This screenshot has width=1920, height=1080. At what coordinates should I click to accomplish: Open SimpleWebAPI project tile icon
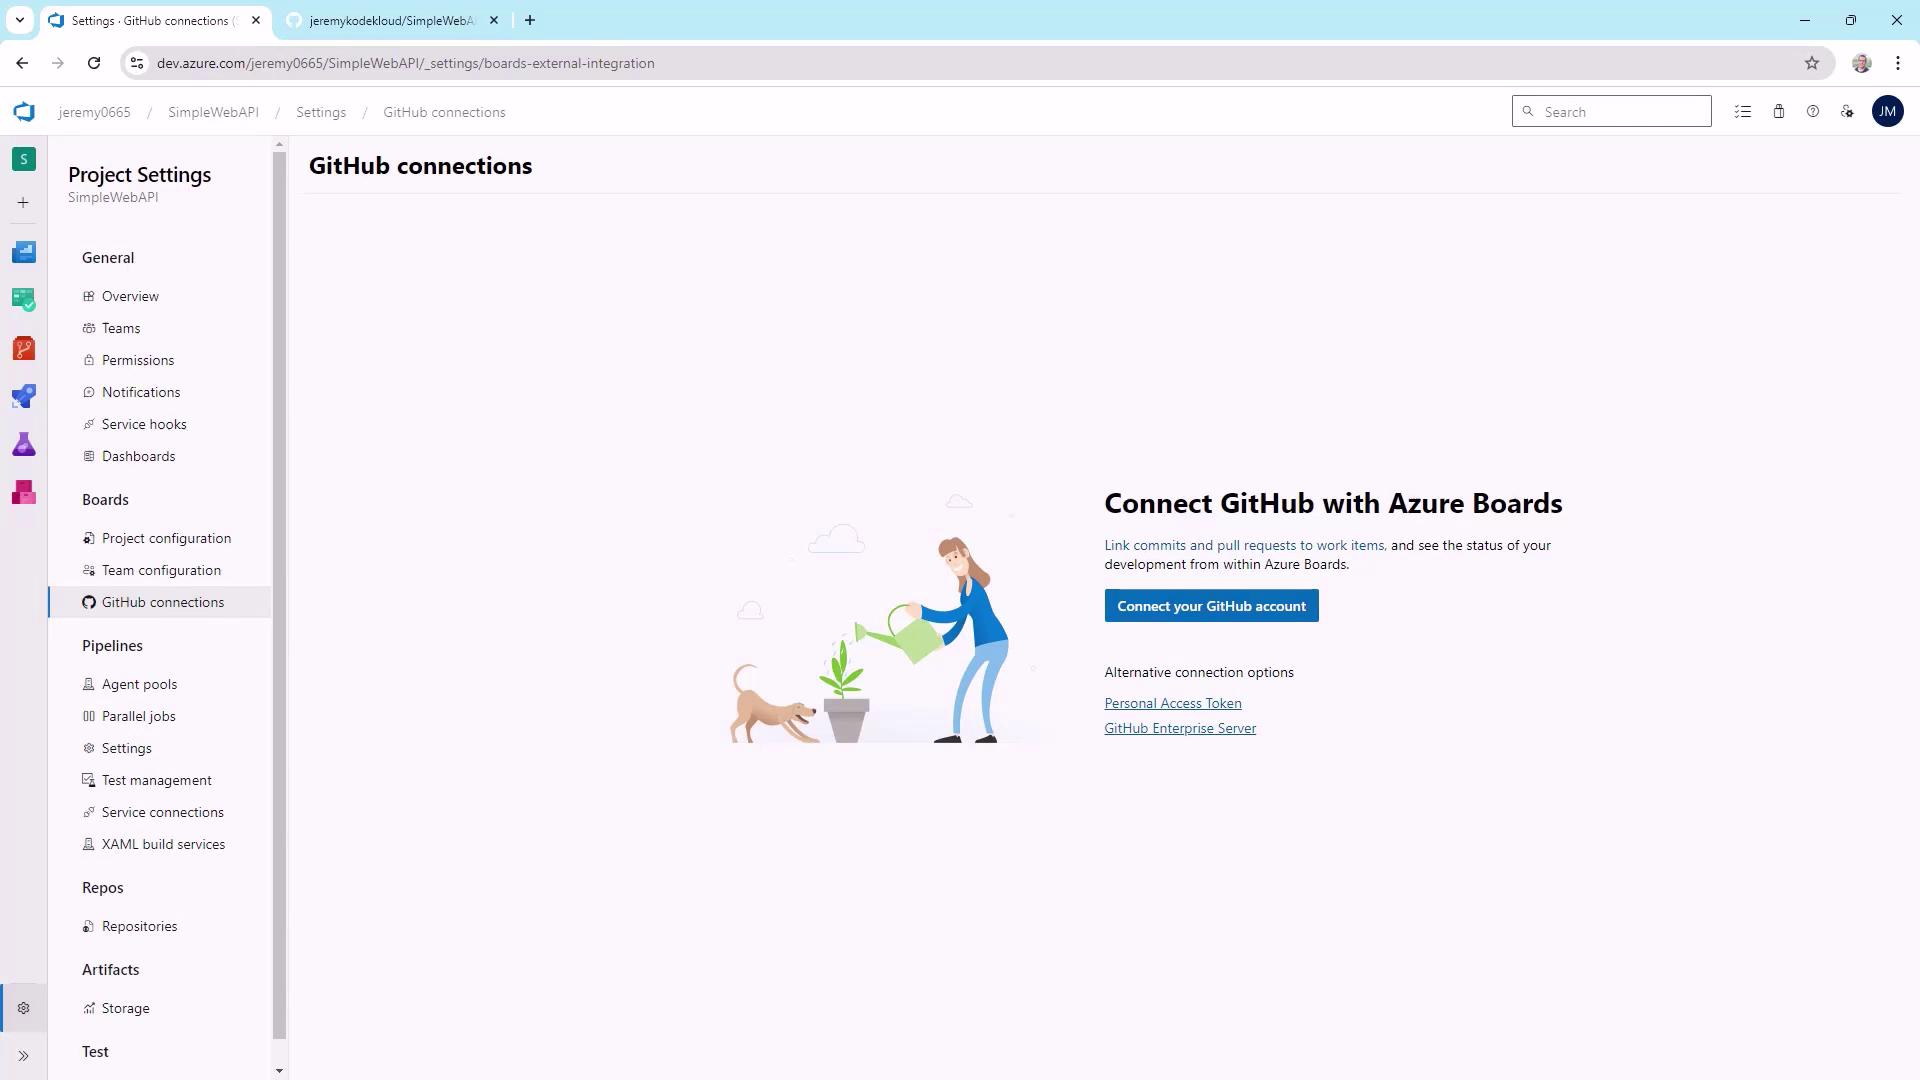coord(24,159)
